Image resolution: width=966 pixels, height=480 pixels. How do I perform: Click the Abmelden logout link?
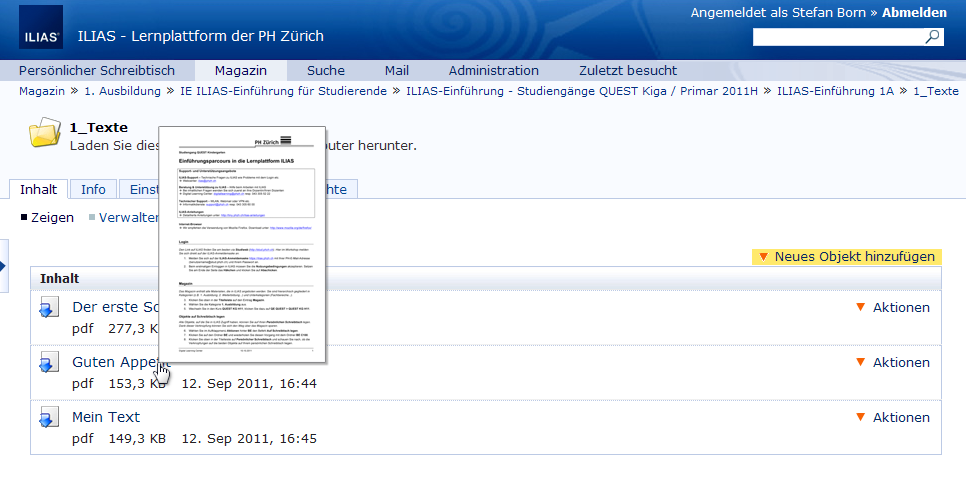(914, 13)
